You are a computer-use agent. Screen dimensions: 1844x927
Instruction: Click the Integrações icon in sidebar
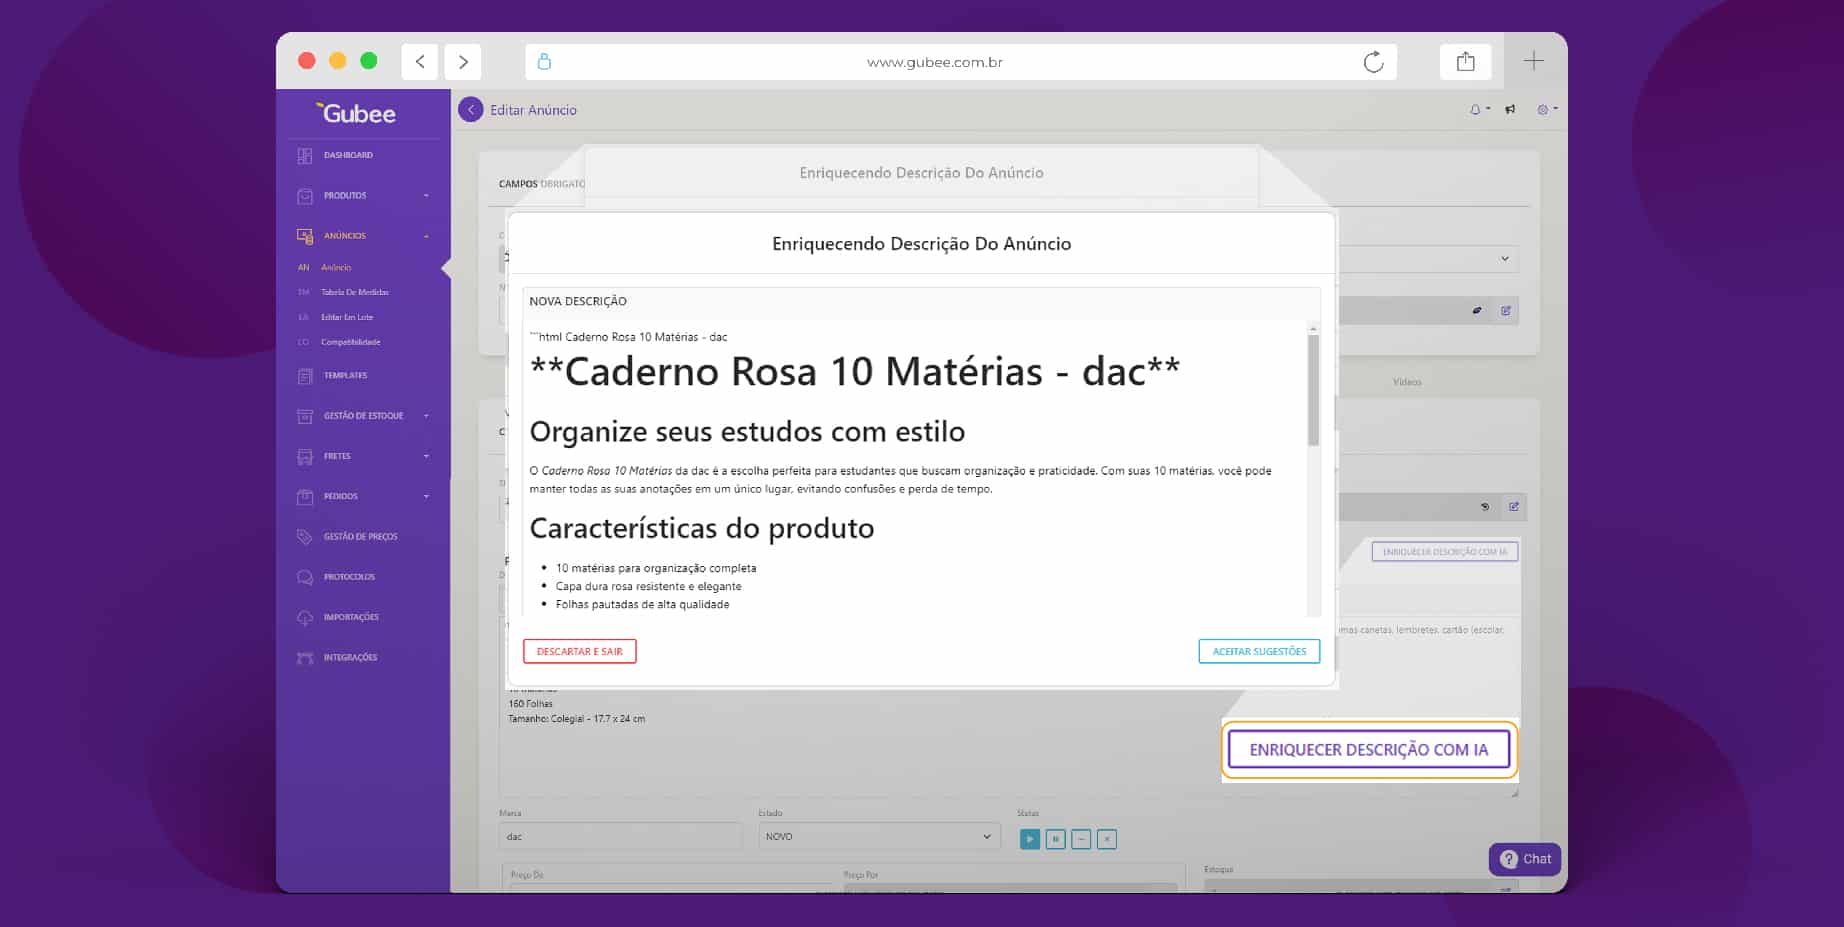pyautogui.click(x=305, y=658)
